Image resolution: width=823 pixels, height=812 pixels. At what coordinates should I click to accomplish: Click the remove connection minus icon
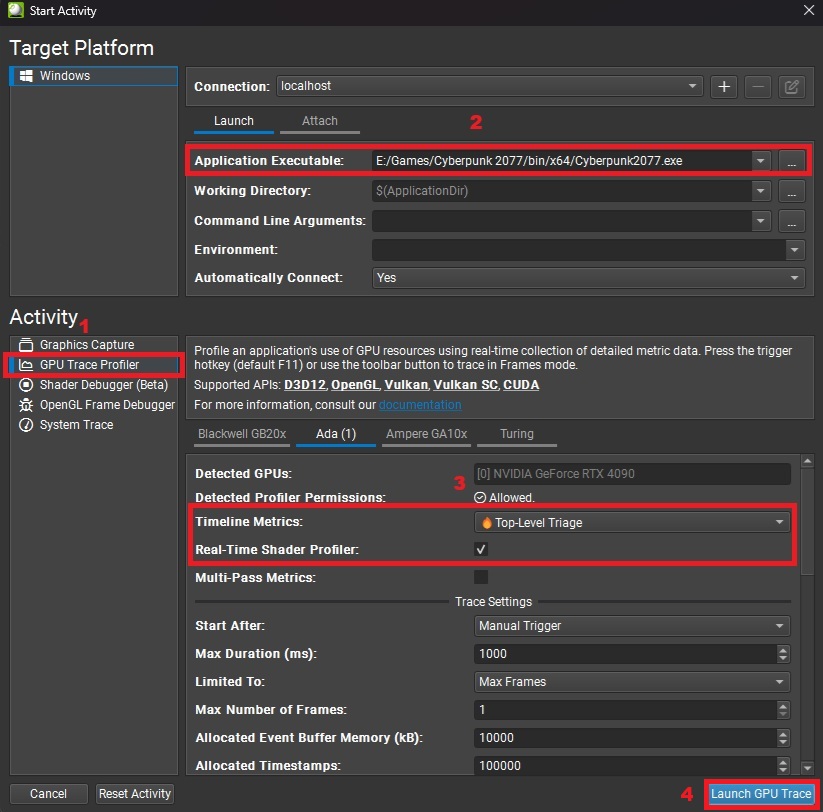coord(758,87)
